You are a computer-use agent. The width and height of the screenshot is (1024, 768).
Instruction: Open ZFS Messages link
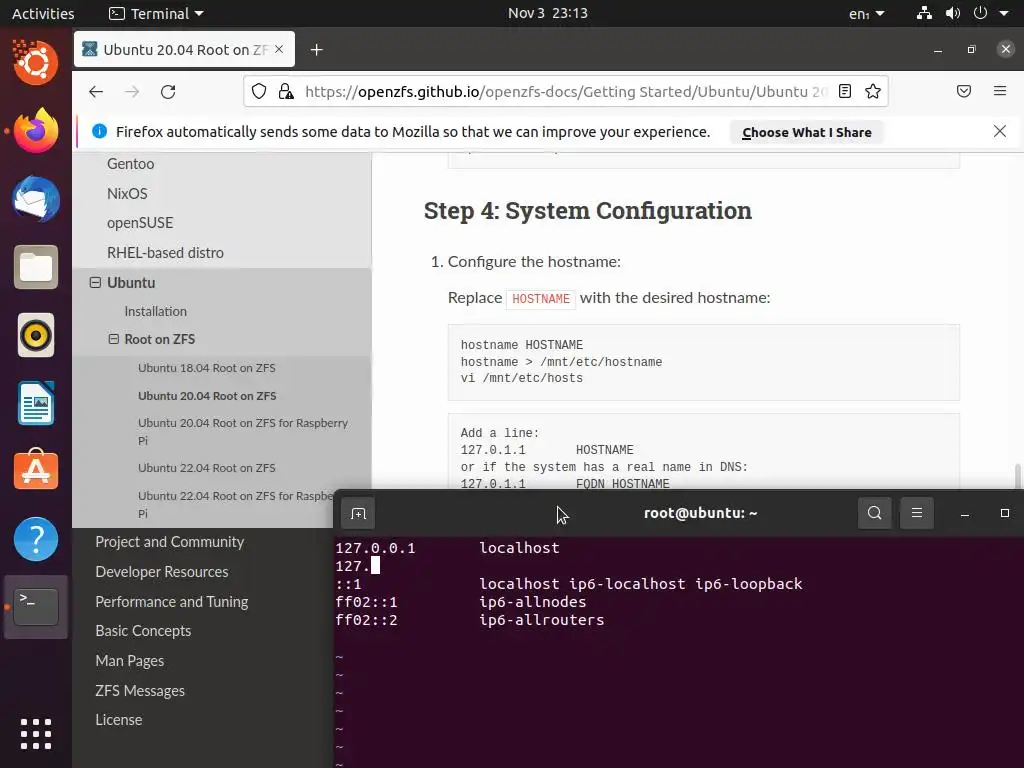click(x=140, y=691)
